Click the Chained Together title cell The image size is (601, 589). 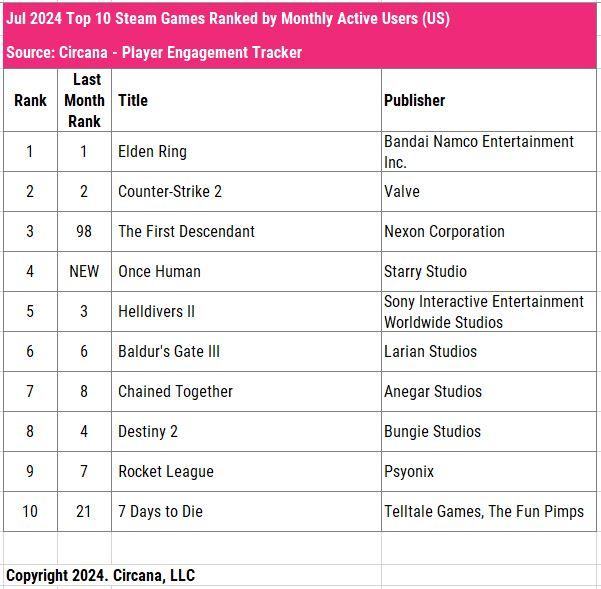pos(175,391)
